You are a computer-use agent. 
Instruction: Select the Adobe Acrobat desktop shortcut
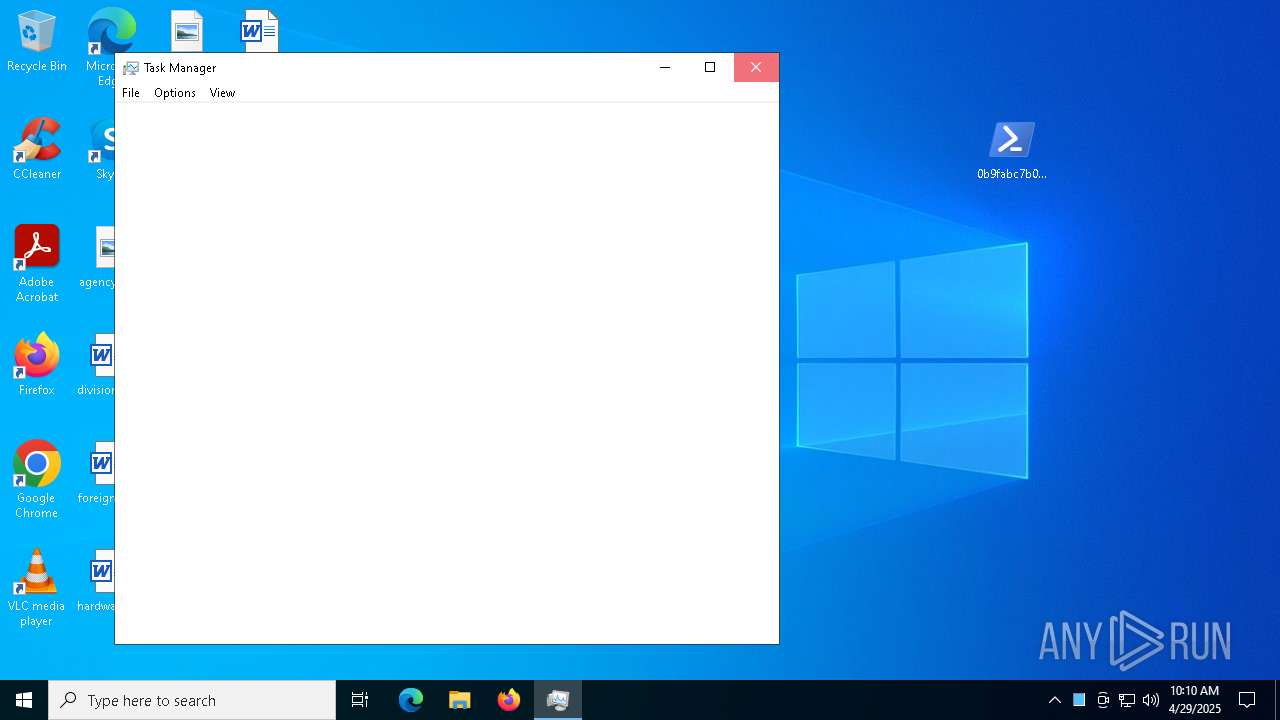[x=37, y=264]
